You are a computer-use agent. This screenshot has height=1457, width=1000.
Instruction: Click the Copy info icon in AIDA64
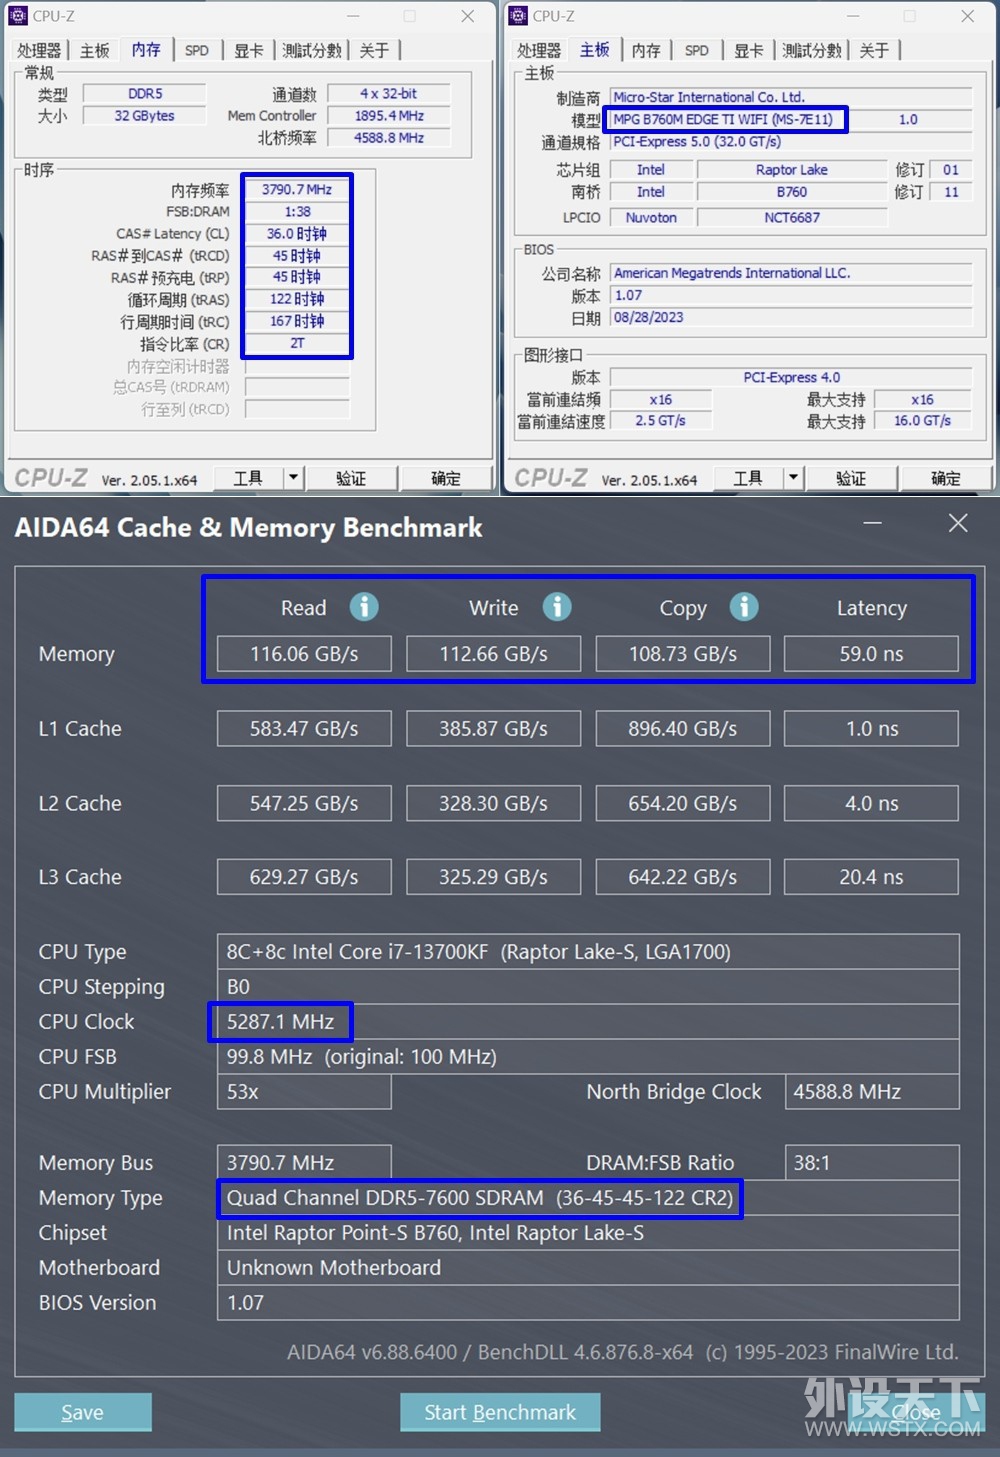point(744,606)
